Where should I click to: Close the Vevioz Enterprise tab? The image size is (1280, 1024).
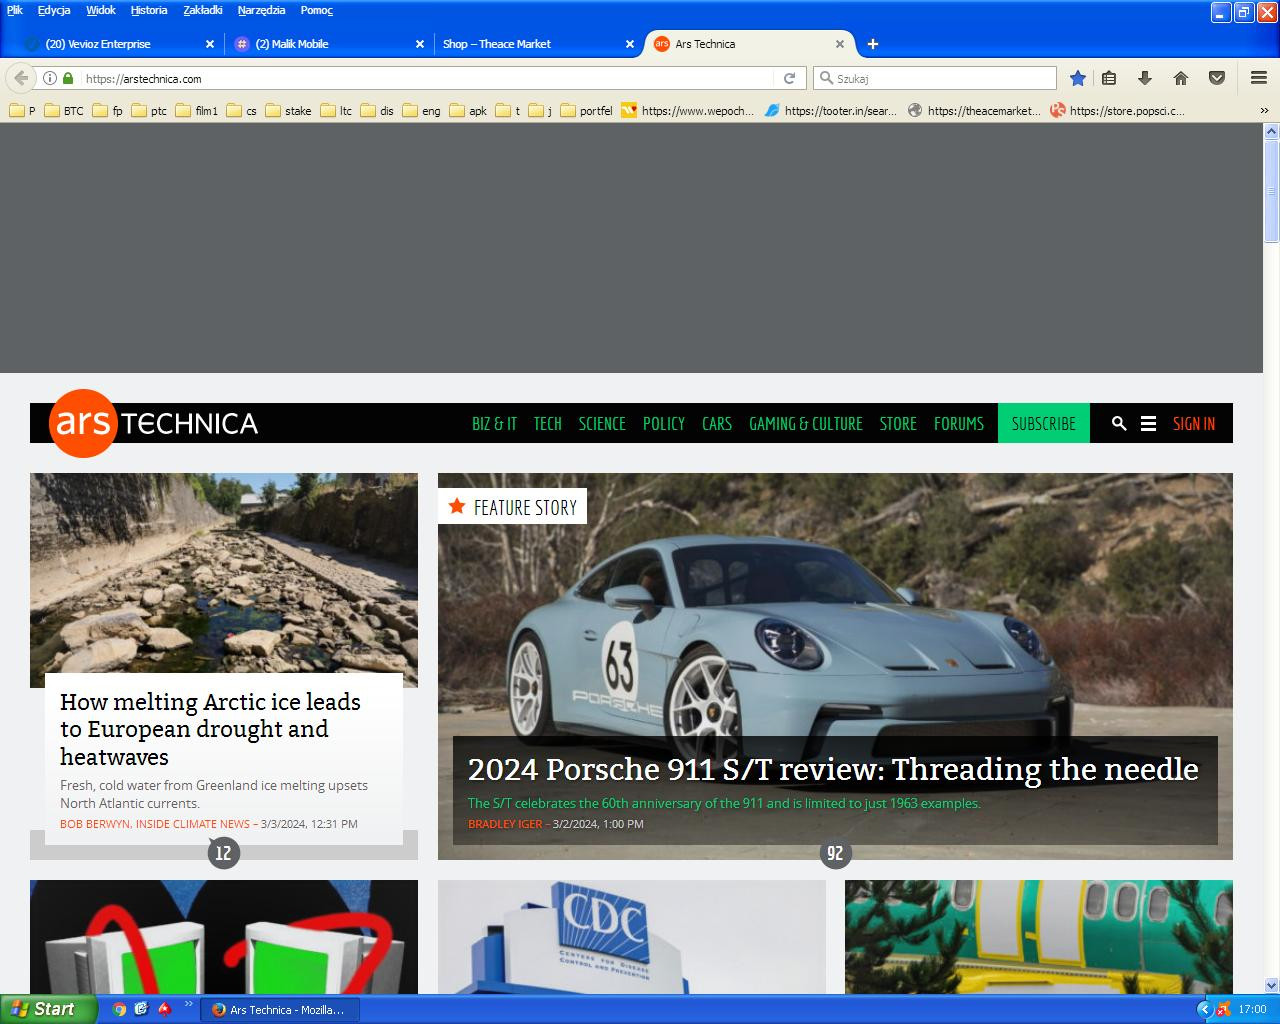pos(210,44)
